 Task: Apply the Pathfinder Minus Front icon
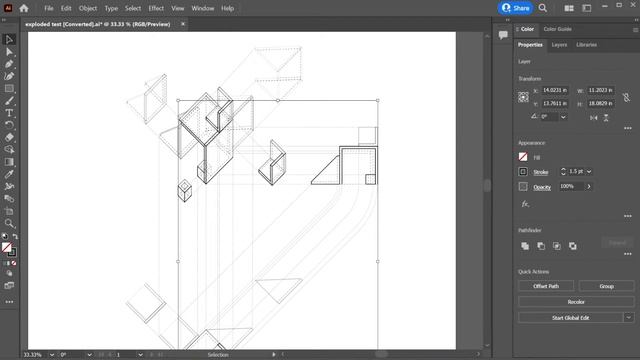pos(541,246)
